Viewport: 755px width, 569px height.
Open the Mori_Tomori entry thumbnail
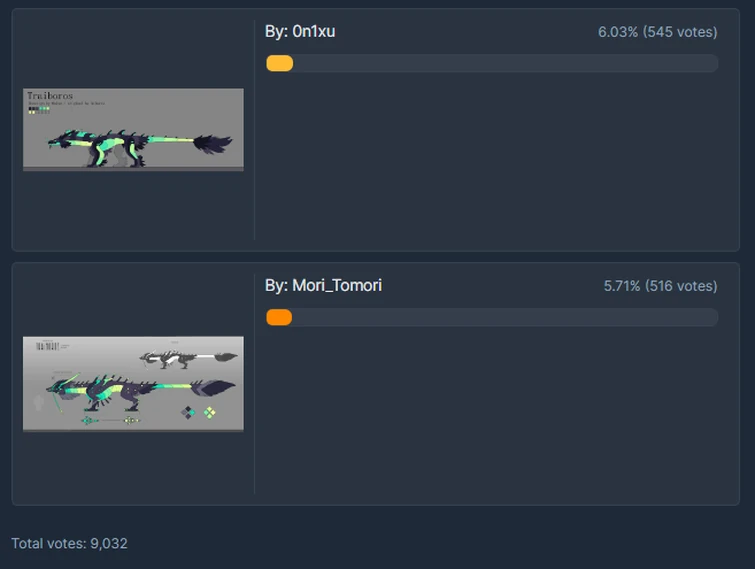click(133, 384)
